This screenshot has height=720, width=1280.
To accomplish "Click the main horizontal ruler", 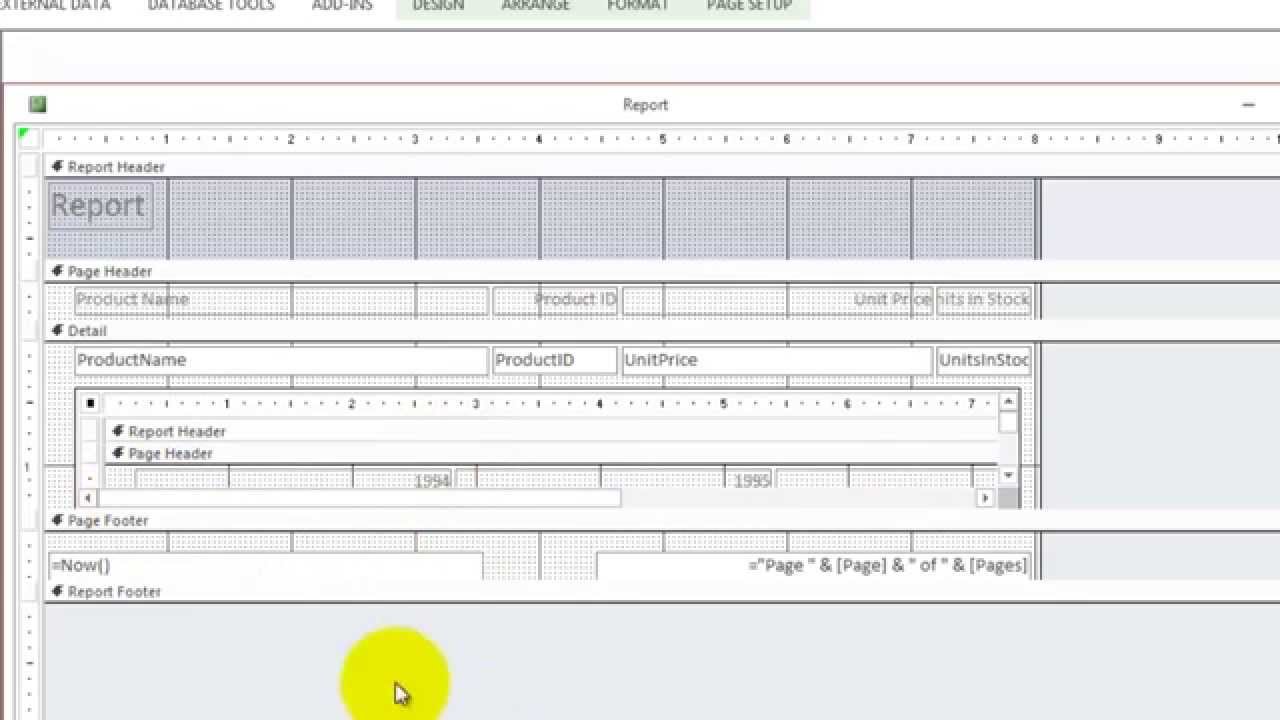I will pyautogui.click(x=660, y=139).
